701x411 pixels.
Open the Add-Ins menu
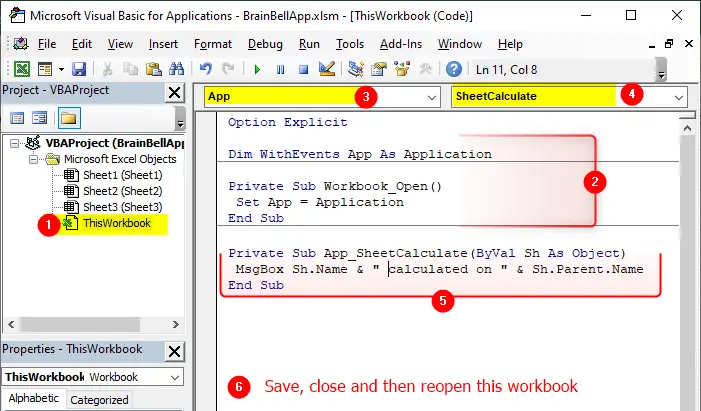point(401,44)
